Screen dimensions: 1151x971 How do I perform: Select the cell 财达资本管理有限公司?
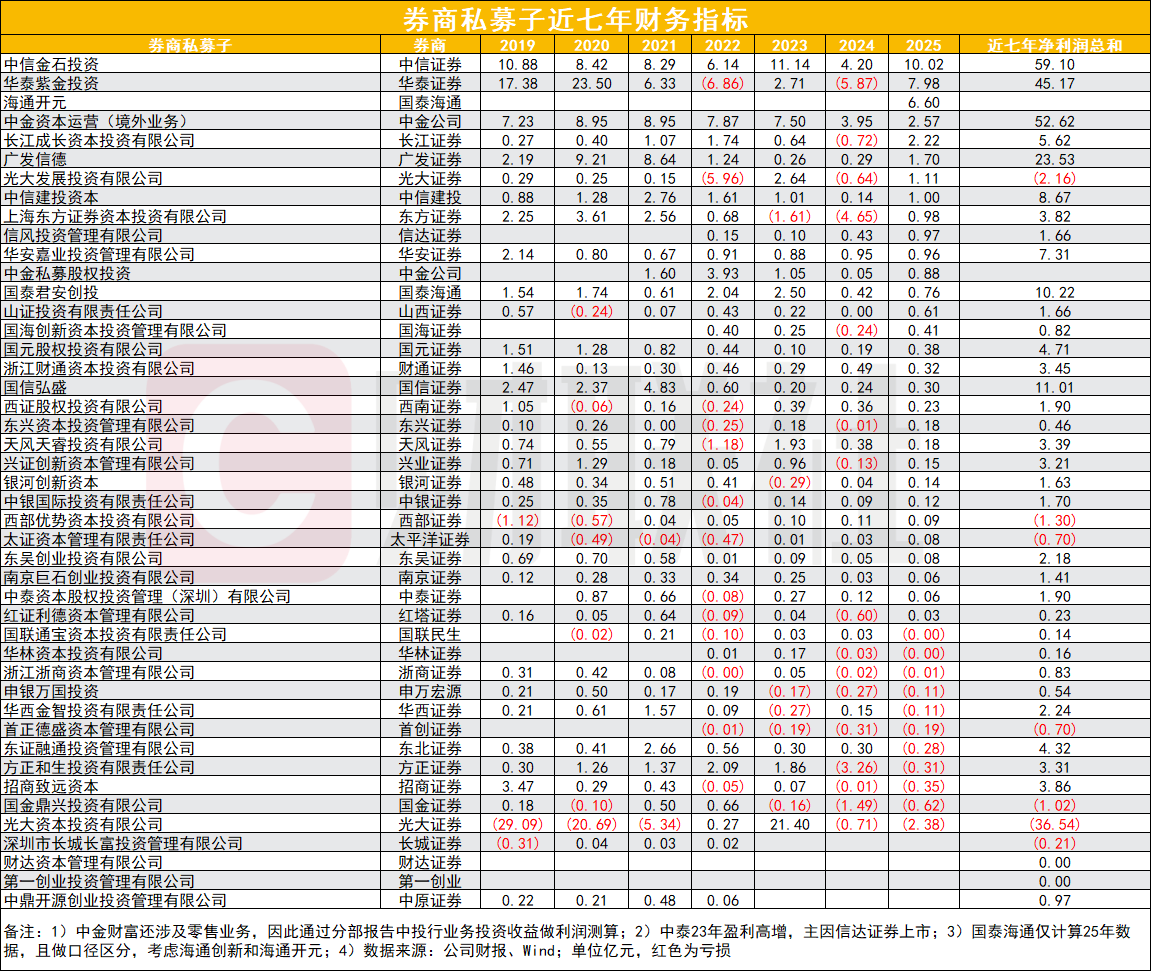pyautogui.click(x=83, y=863)
